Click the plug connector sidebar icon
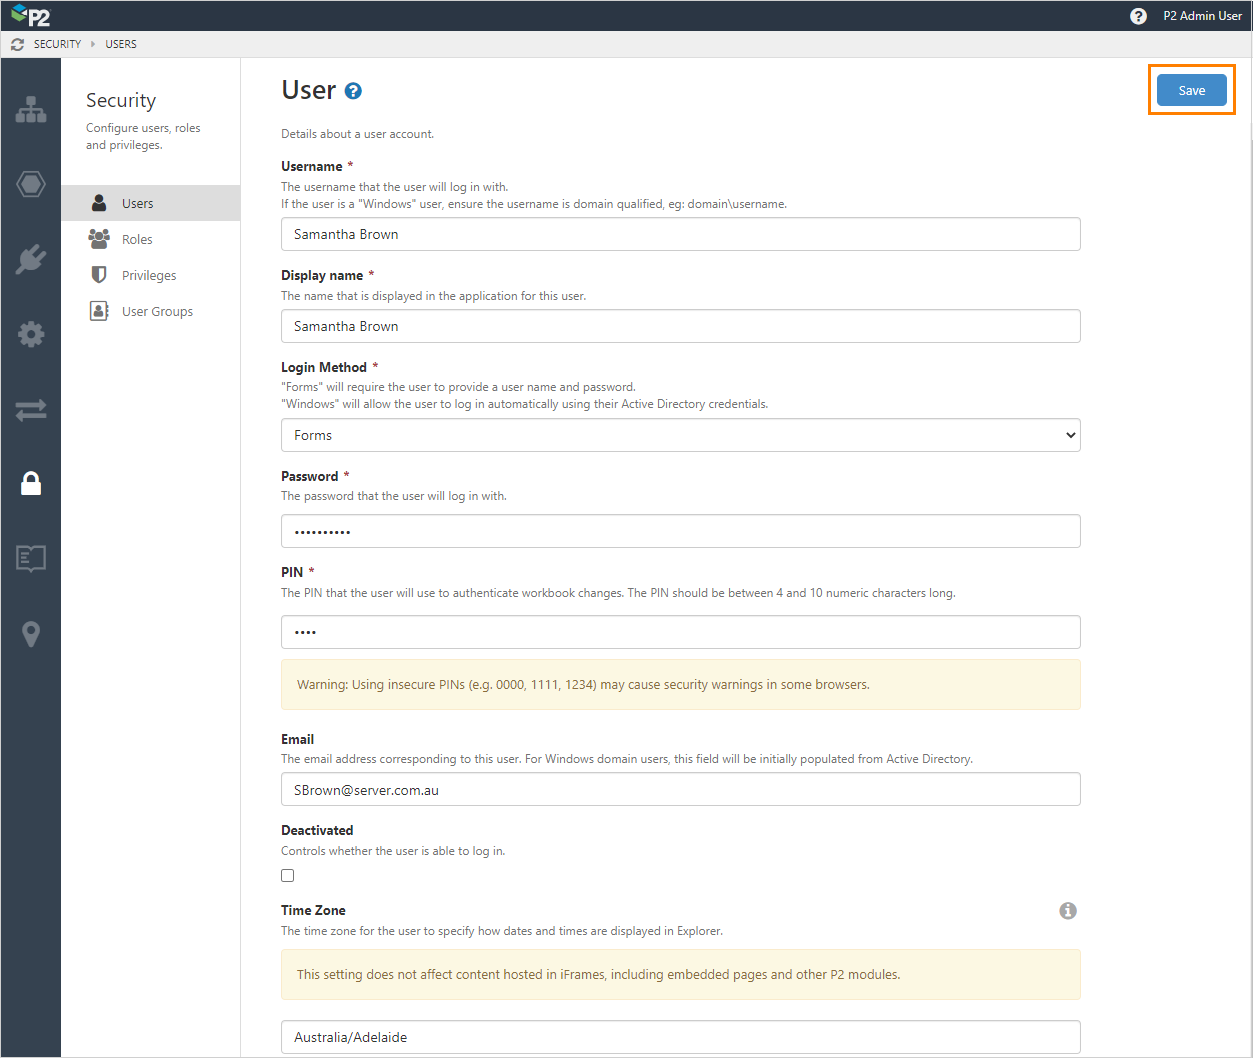The width and height of the screenshot is (1253, 1058). (31, 259)
